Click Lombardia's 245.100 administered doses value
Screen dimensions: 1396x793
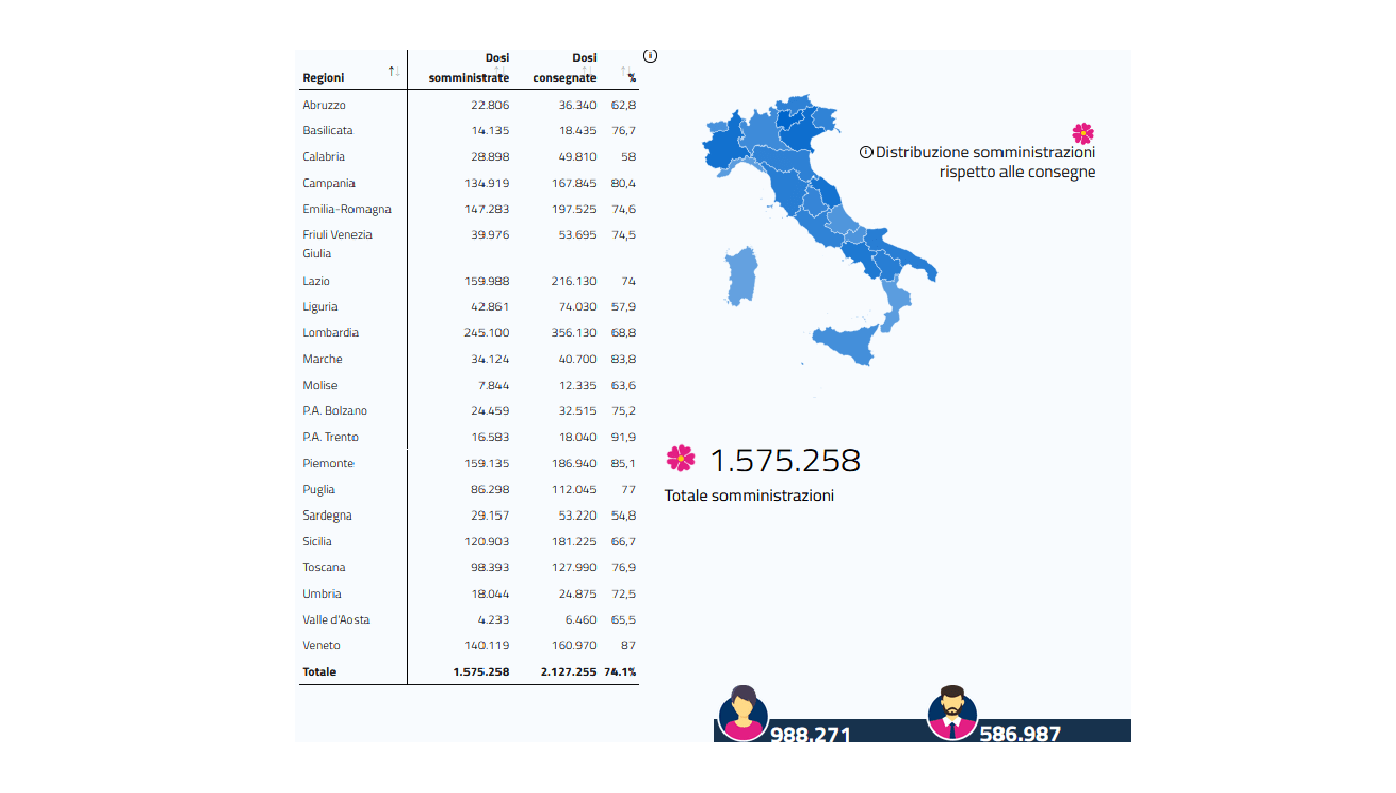489,333
